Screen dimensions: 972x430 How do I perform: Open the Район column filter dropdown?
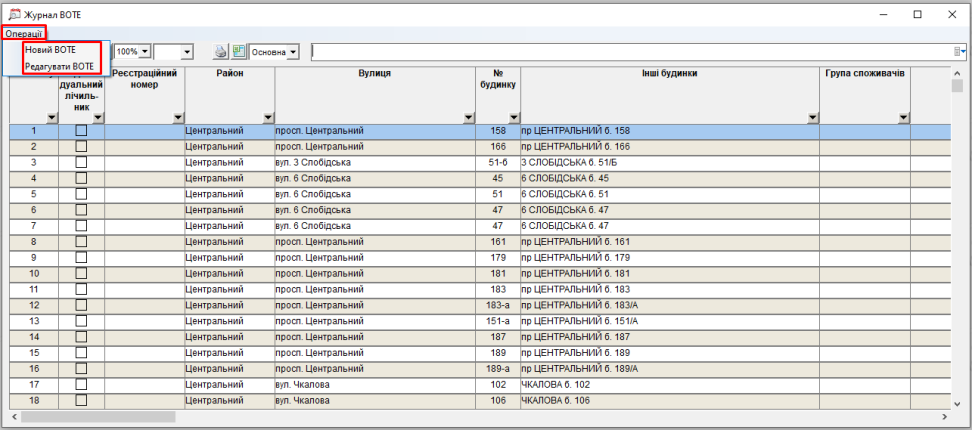pos(266,118)
